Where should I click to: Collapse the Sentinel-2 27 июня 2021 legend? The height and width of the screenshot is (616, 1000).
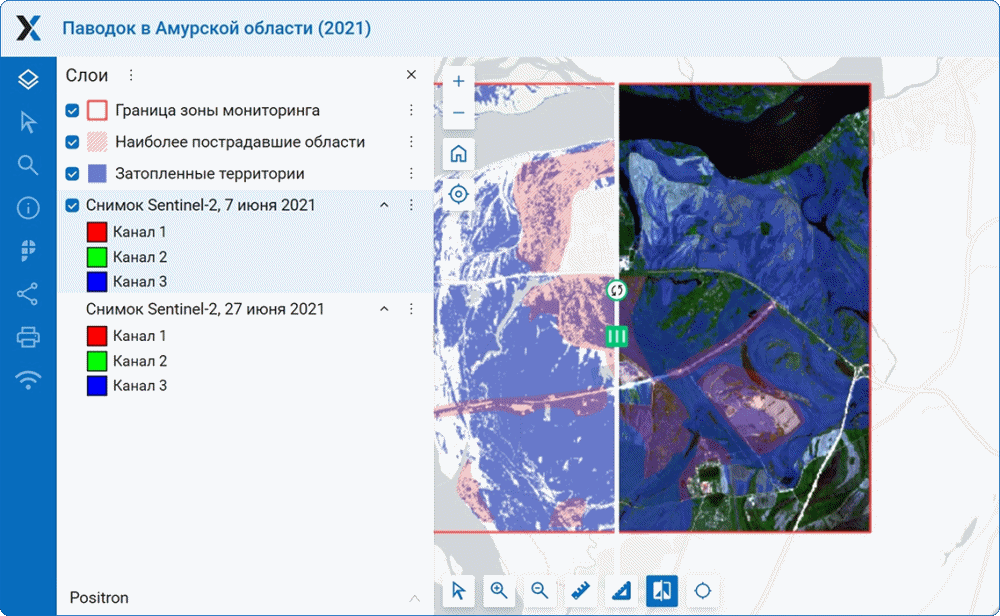(383, 310)
